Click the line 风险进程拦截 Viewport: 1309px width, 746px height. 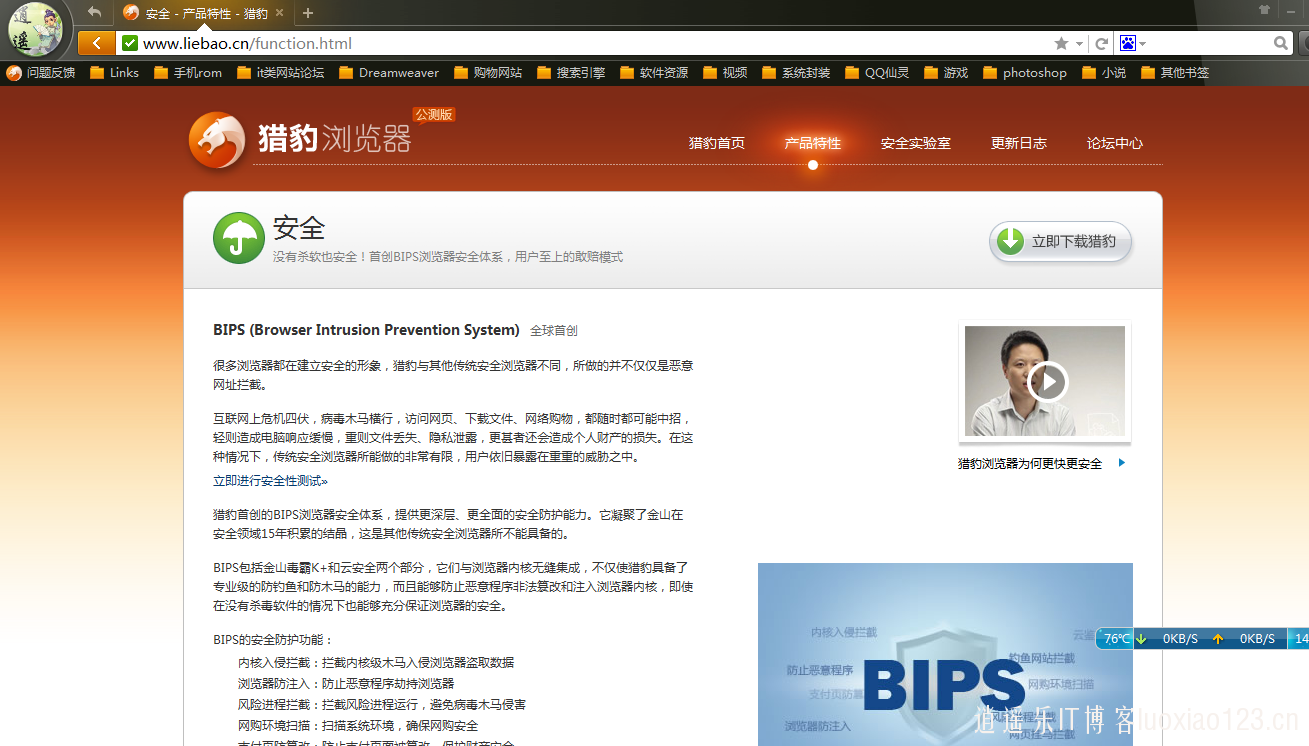(382, 704)
